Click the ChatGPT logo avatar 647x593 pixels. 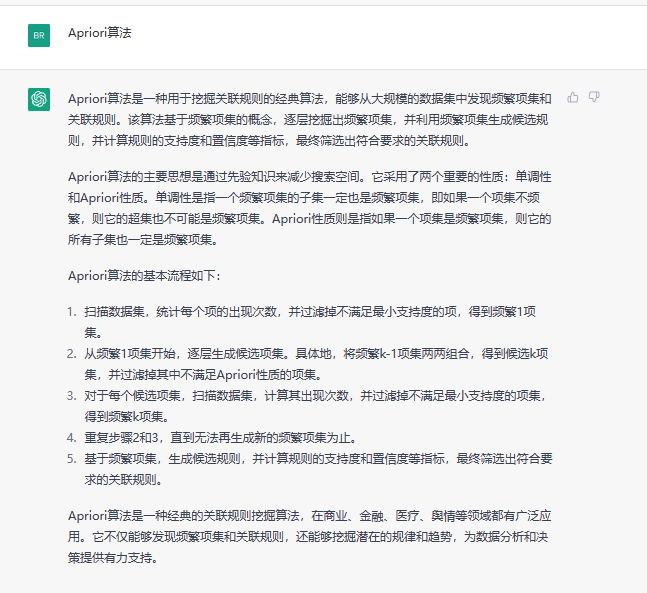39,99
